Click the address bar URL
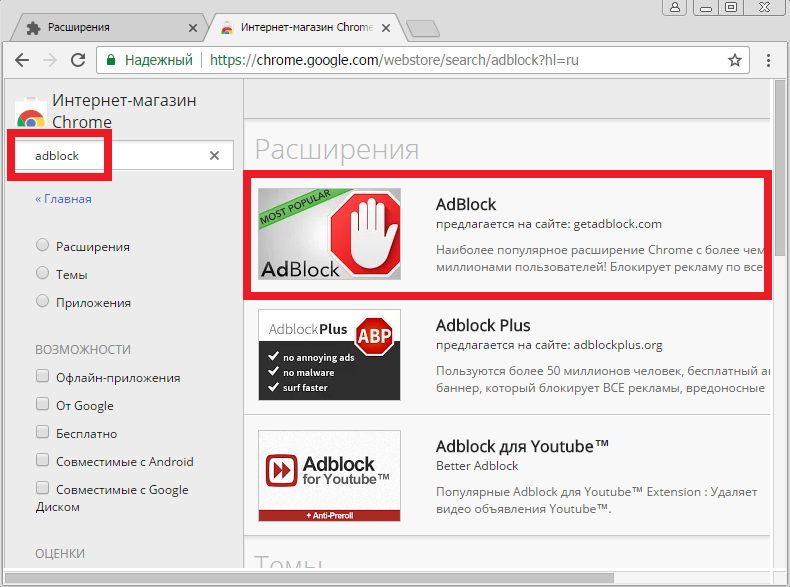The image size is (790, 587). tap(394, 60)
